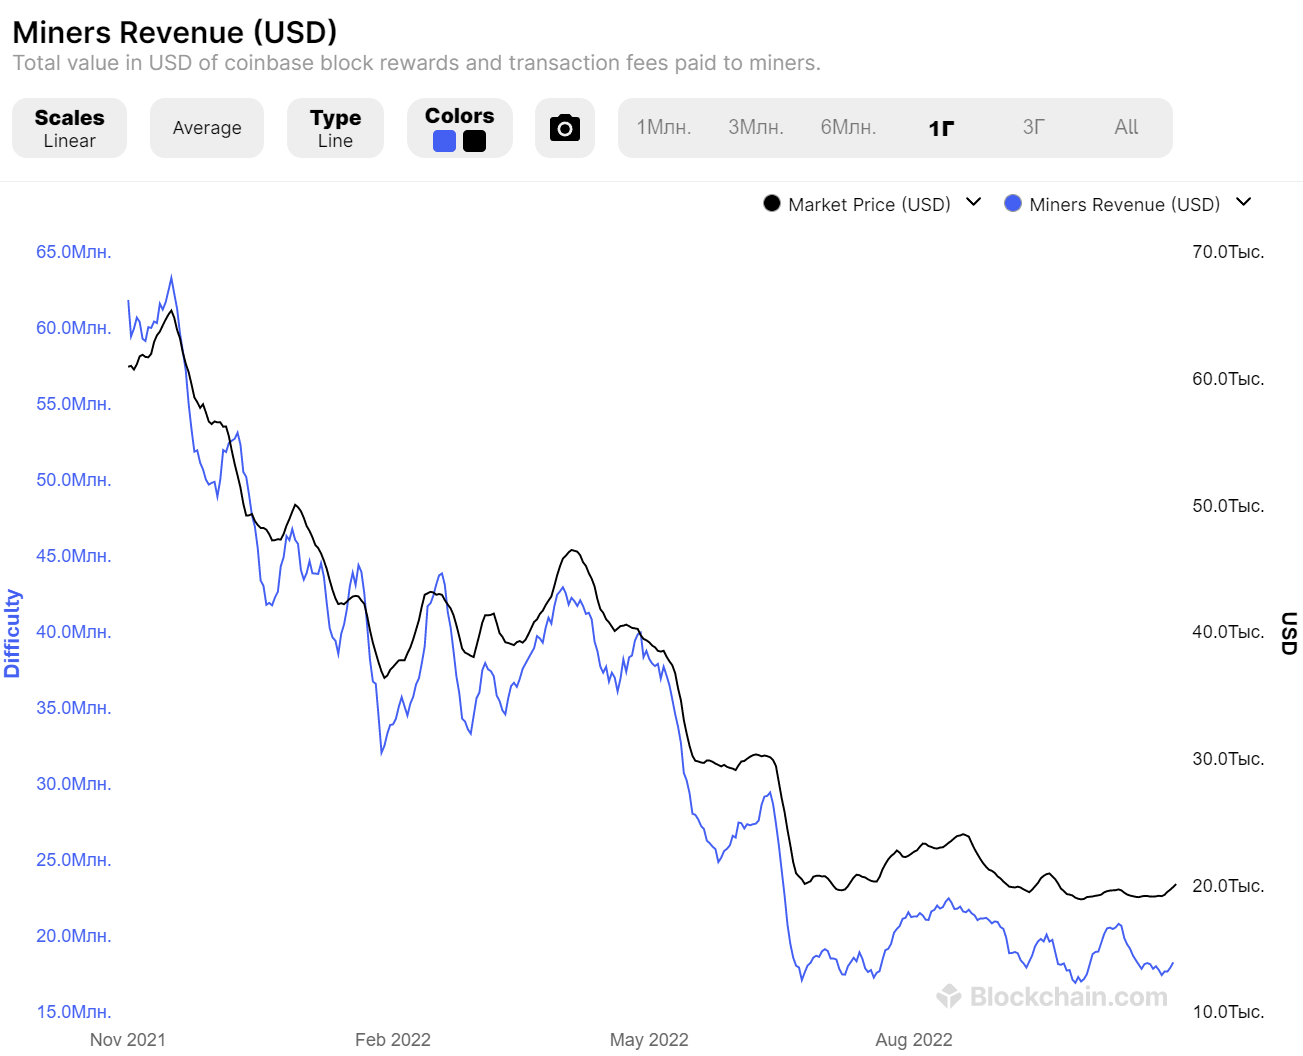Expand the Miners Revenue (USD) dropdown chevron

(1243, 203)
